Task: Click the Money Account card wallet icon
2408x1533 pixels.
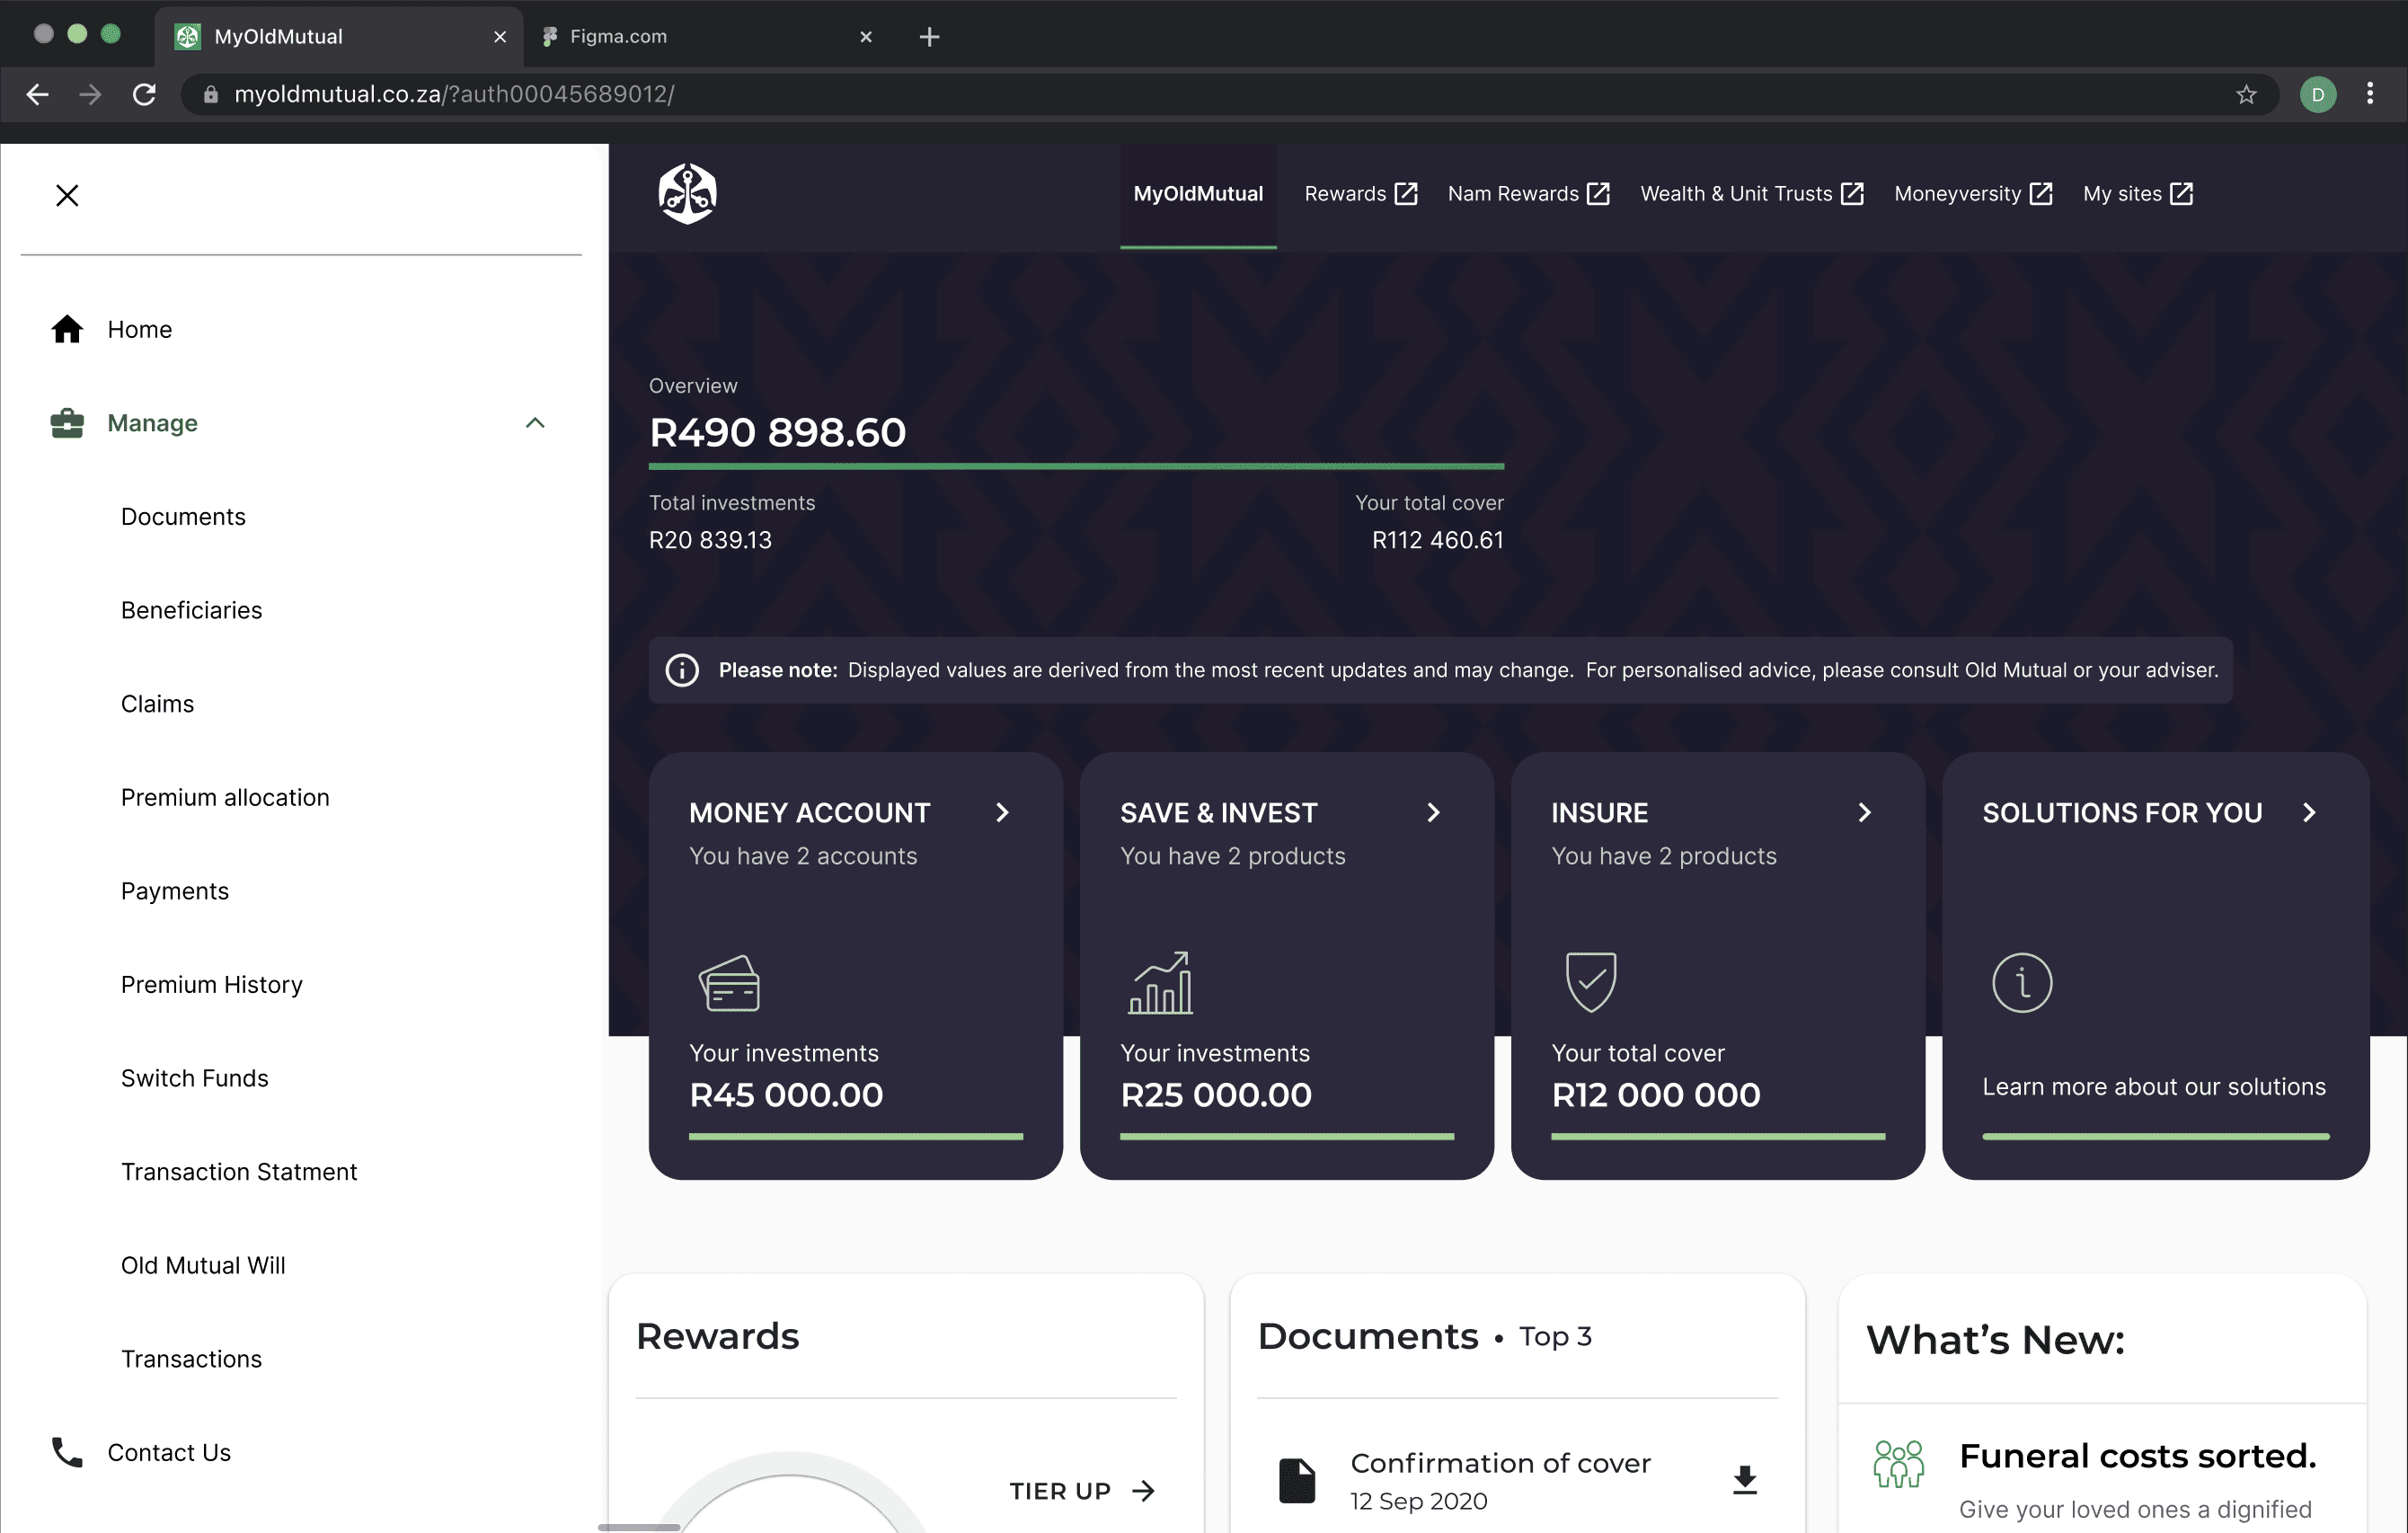Action: pyautogui.click(x=729, y=983)
